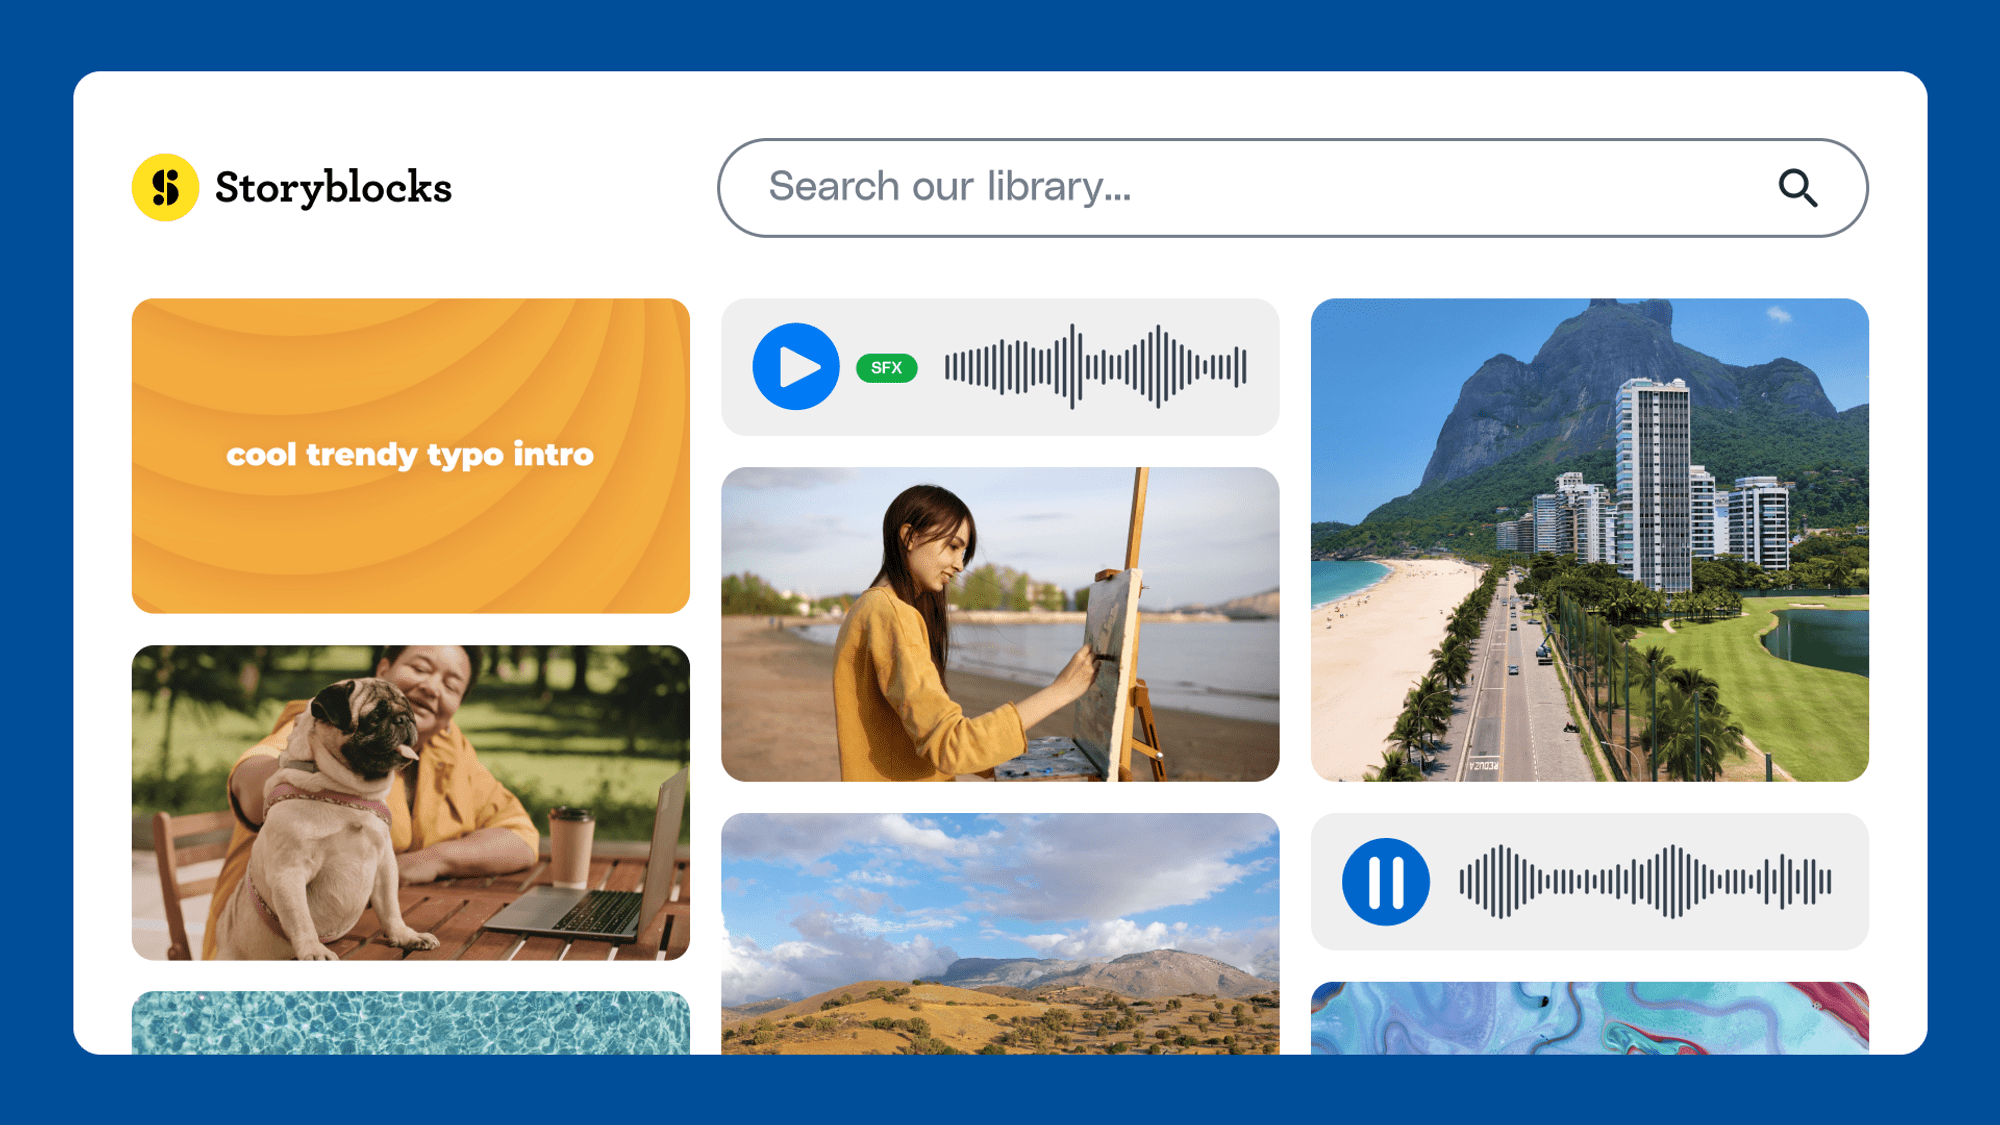Open the colorful marble abstract thumbnail

(1589, 1018)
